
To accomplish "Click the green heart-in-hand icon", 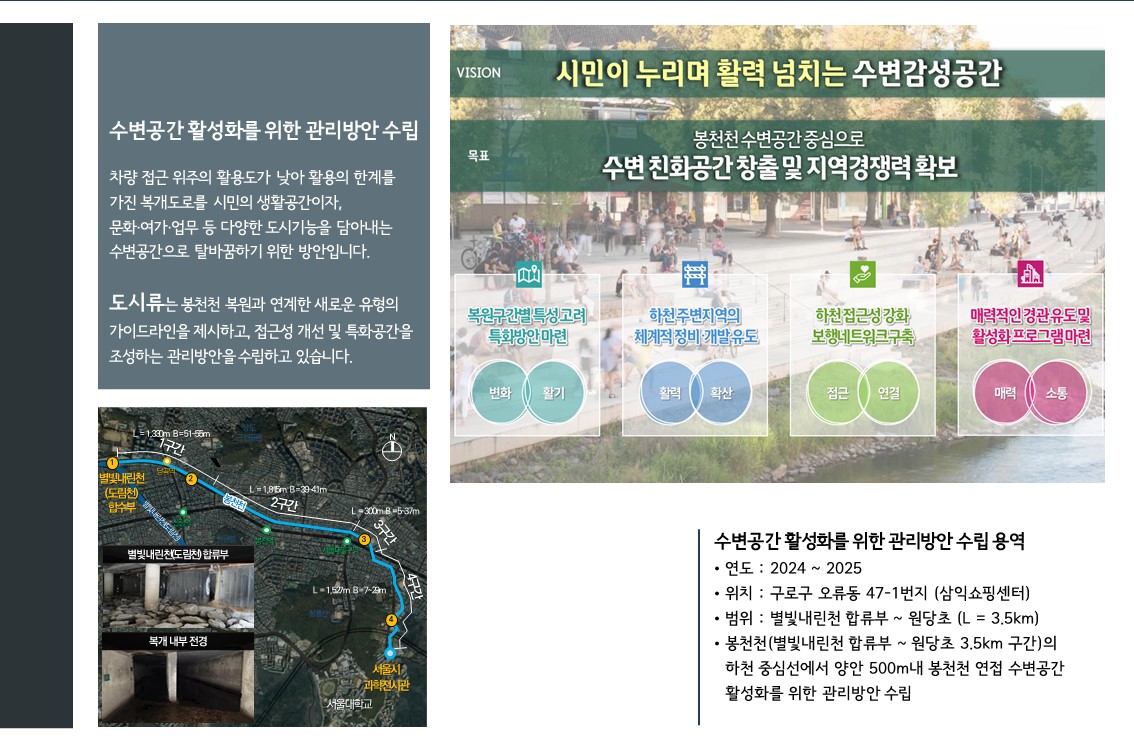I will click(x=862, y=276).
